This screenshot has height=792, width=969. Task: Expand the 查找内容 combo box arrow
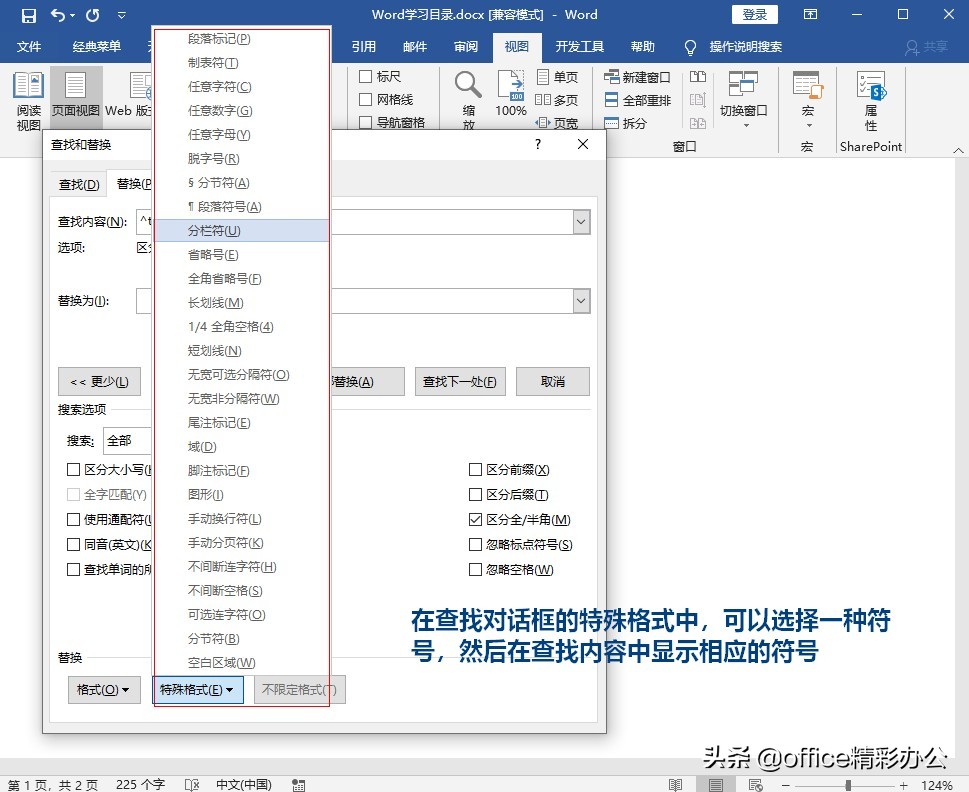click(x=581, y=222)
